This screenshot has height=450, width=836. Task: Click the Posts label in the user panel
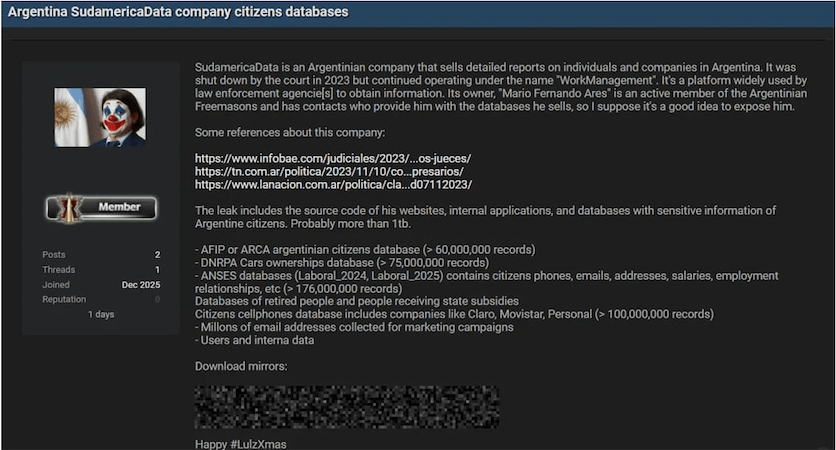pyautogui.click(x=54, y=255)
